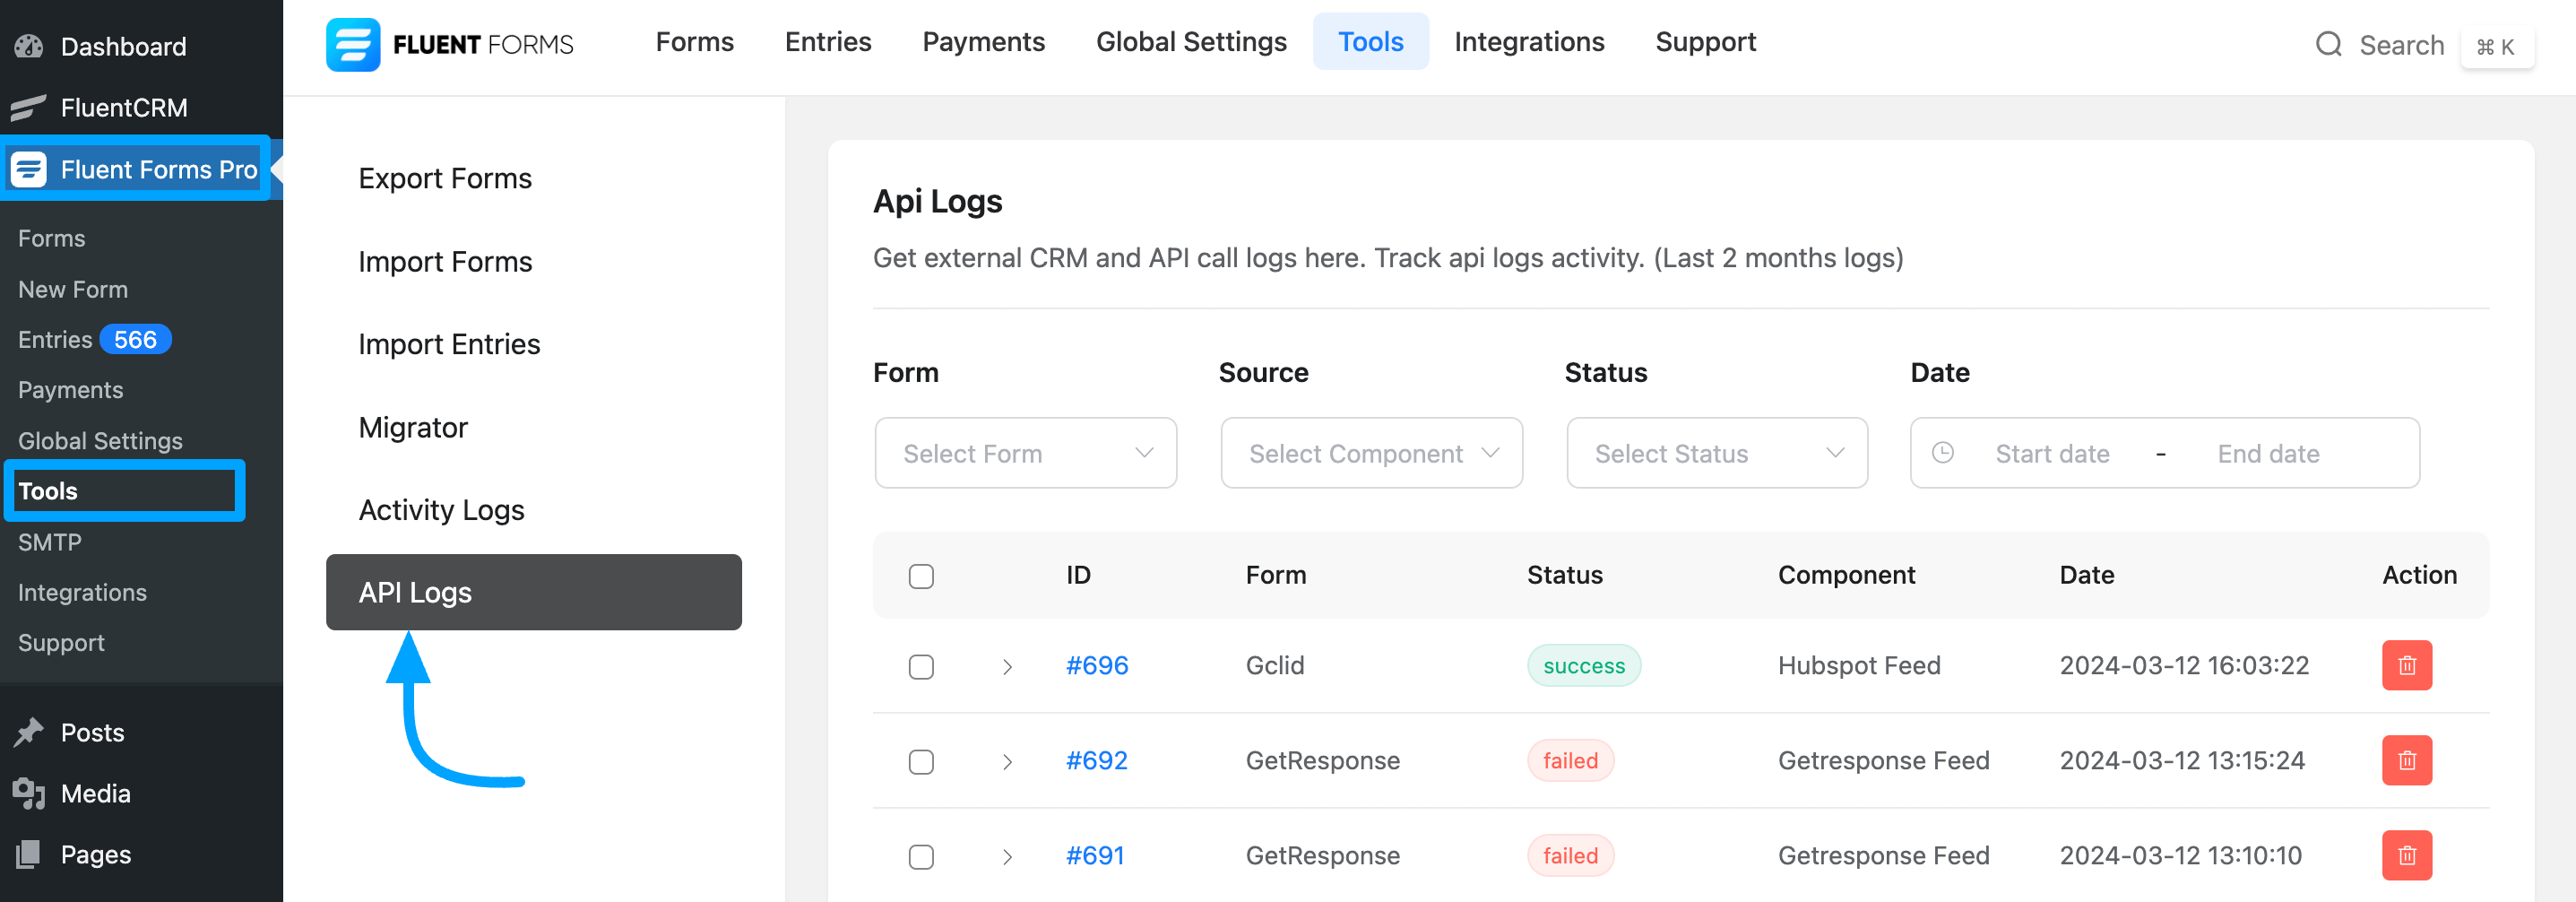The image size is (2576, 902).
Task: Expand row details for log #691
Action: [1007, 856]
